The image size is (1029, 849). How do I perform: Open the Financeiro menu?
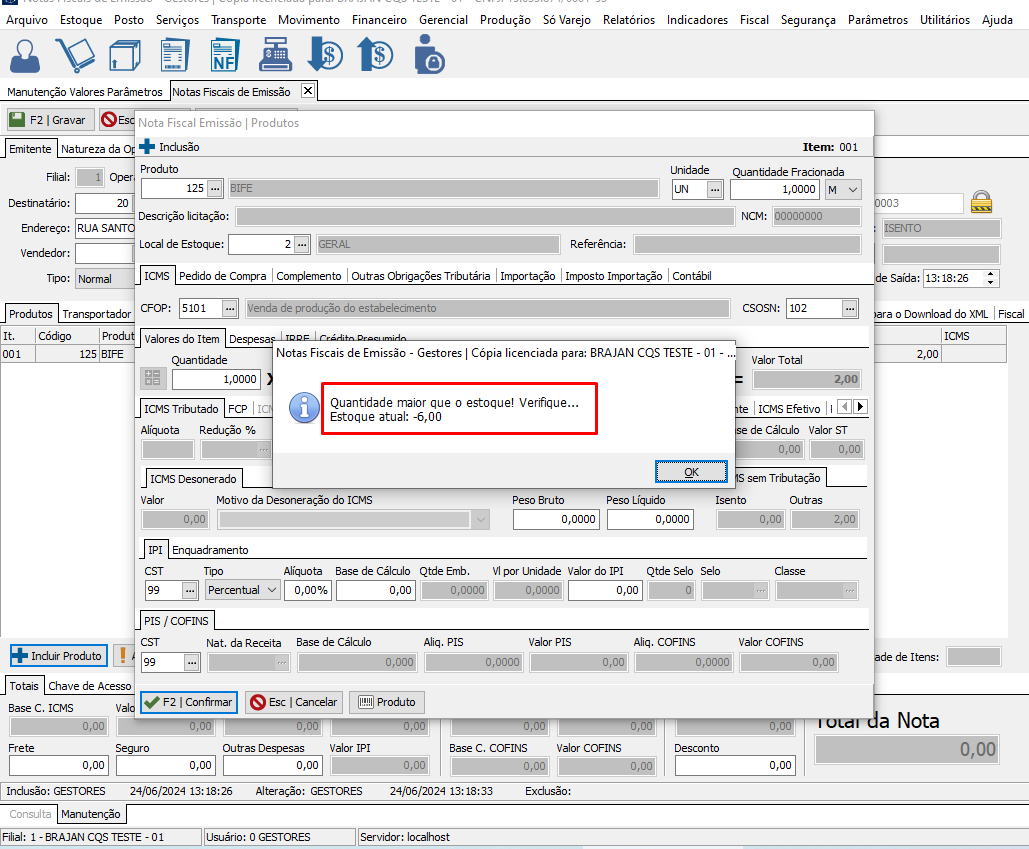point(379,20)
